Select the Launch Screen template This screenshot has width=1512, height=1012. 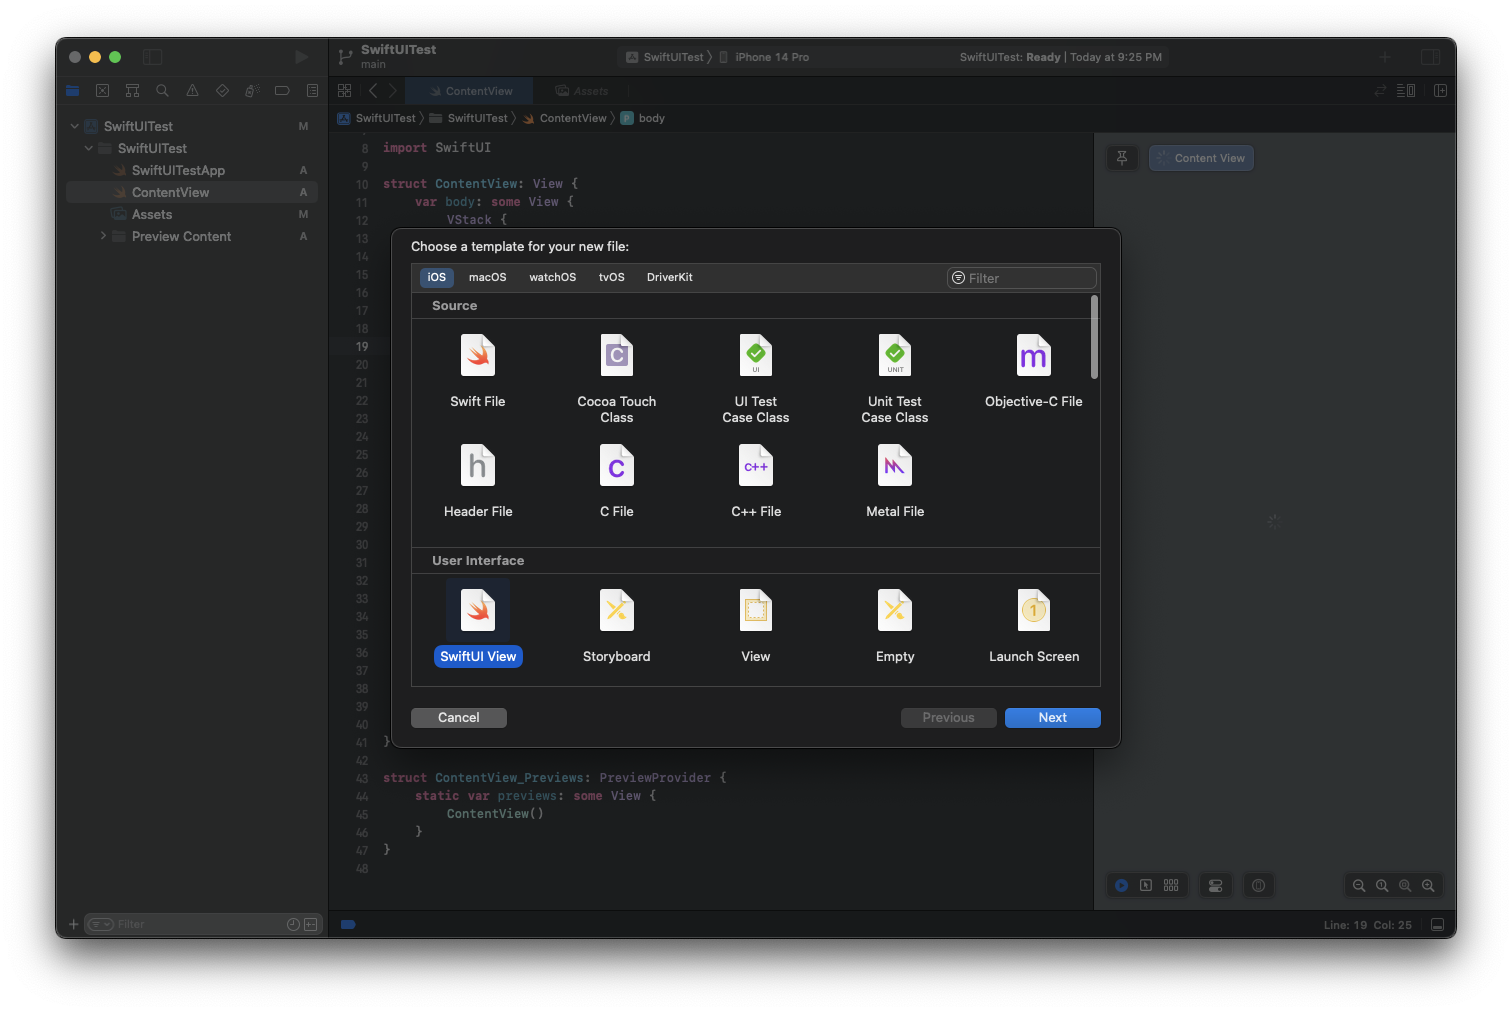1034,626
